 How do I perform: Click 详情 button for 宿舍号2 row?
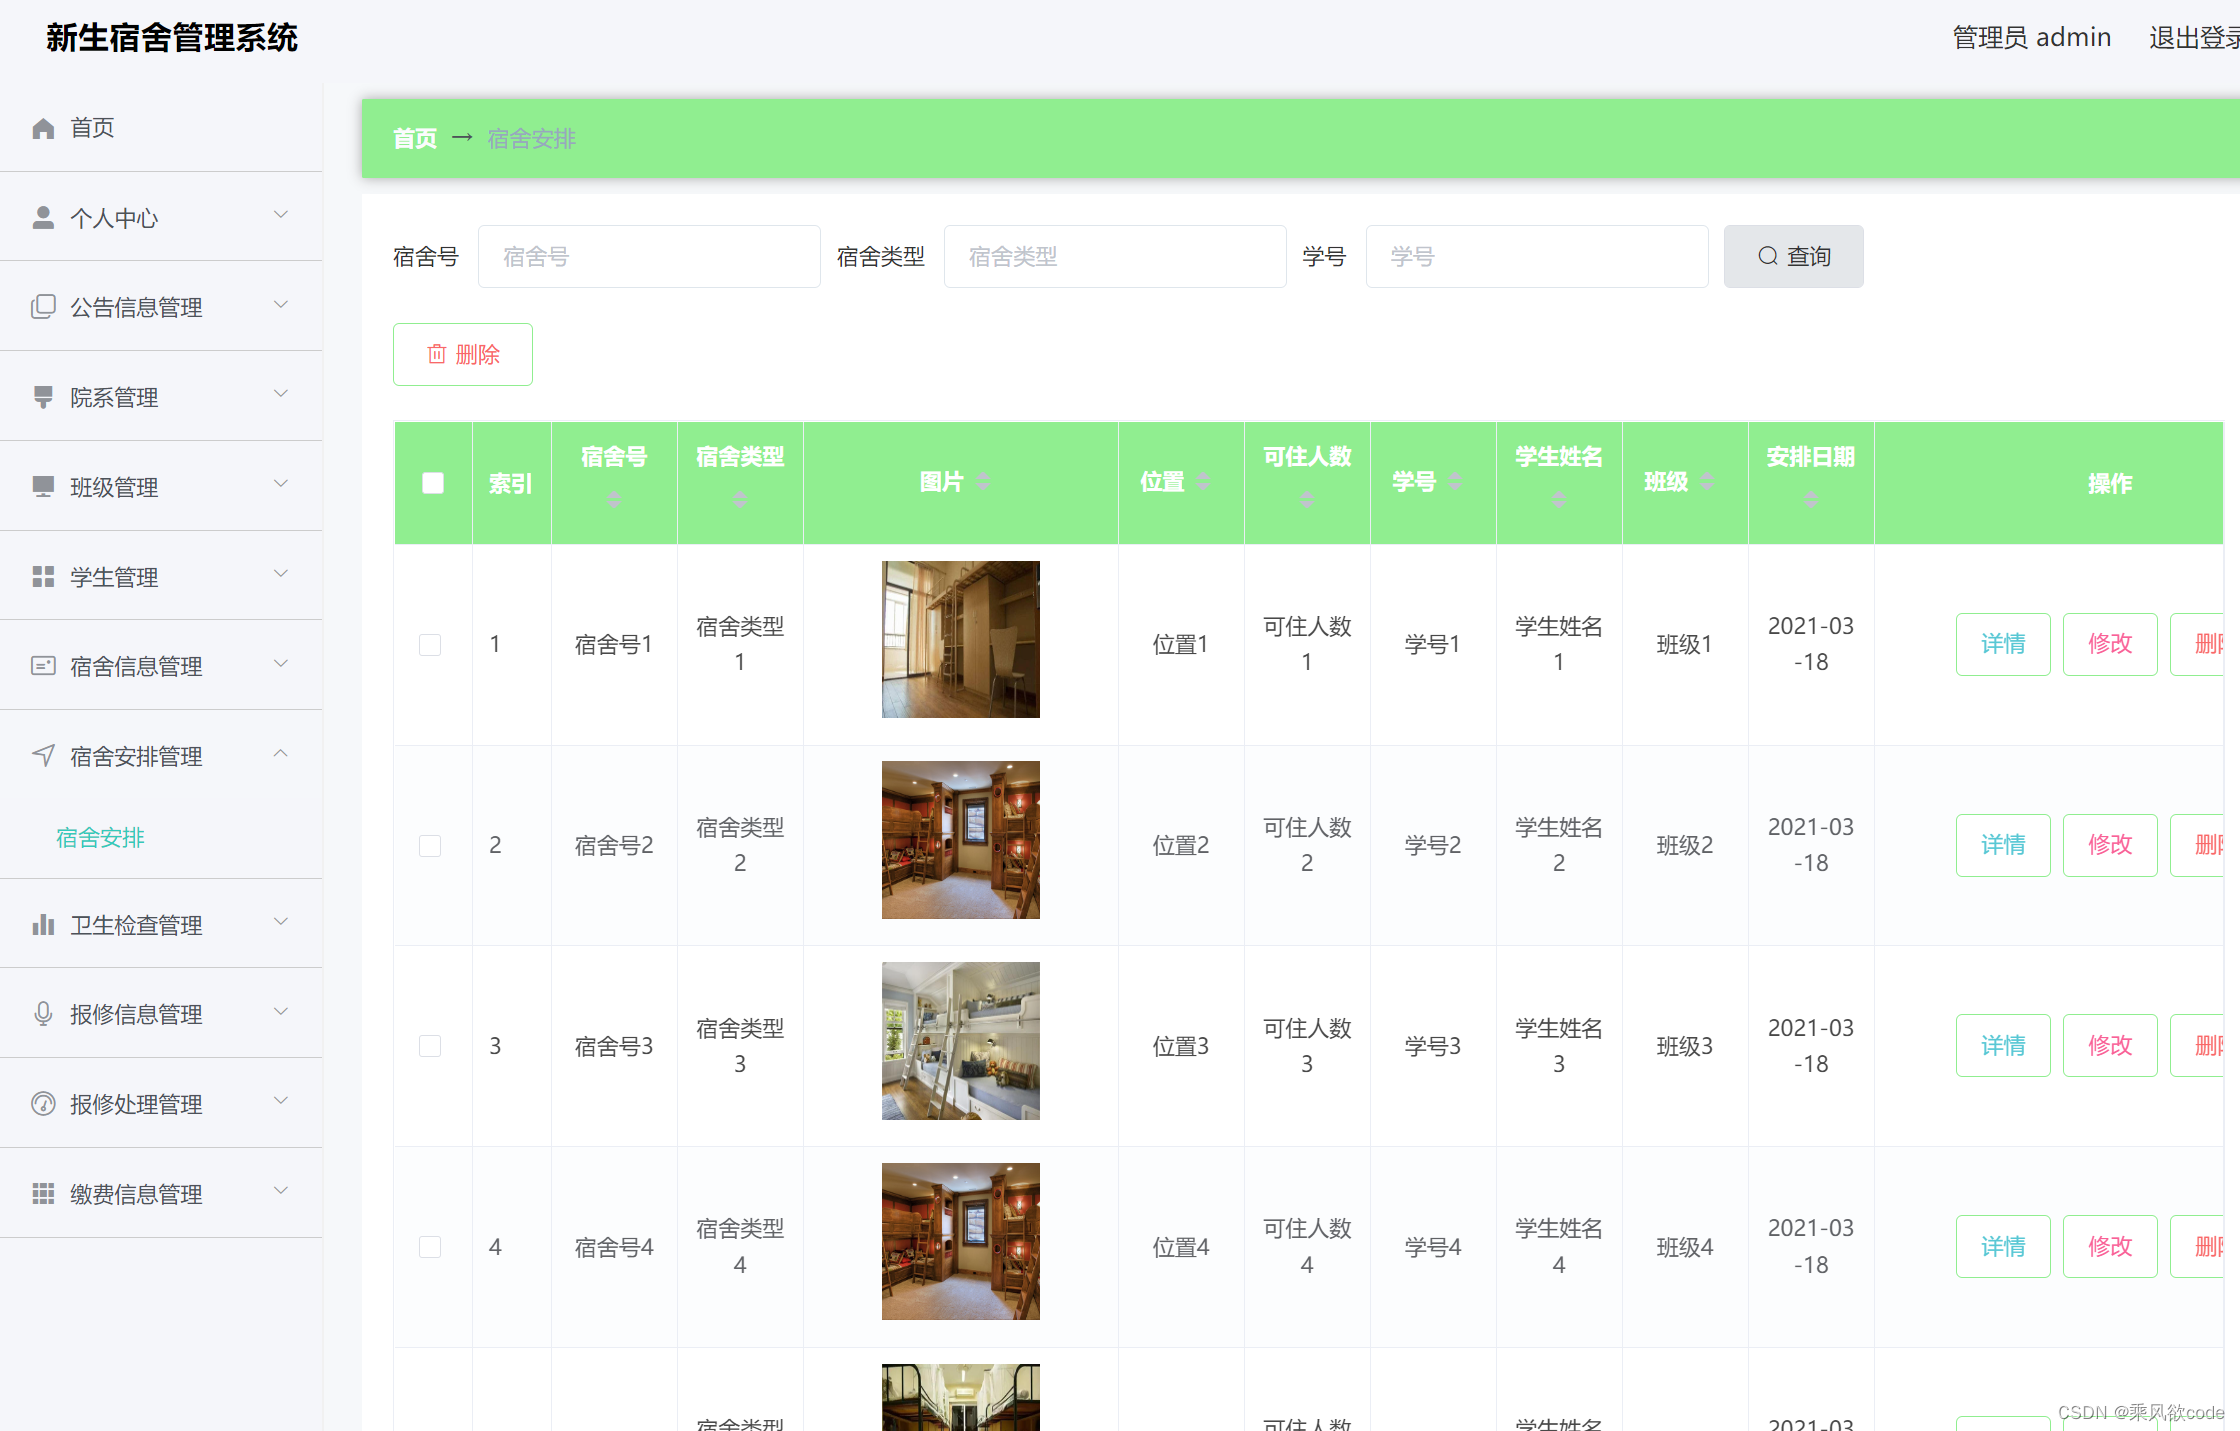pos(2002,845)
